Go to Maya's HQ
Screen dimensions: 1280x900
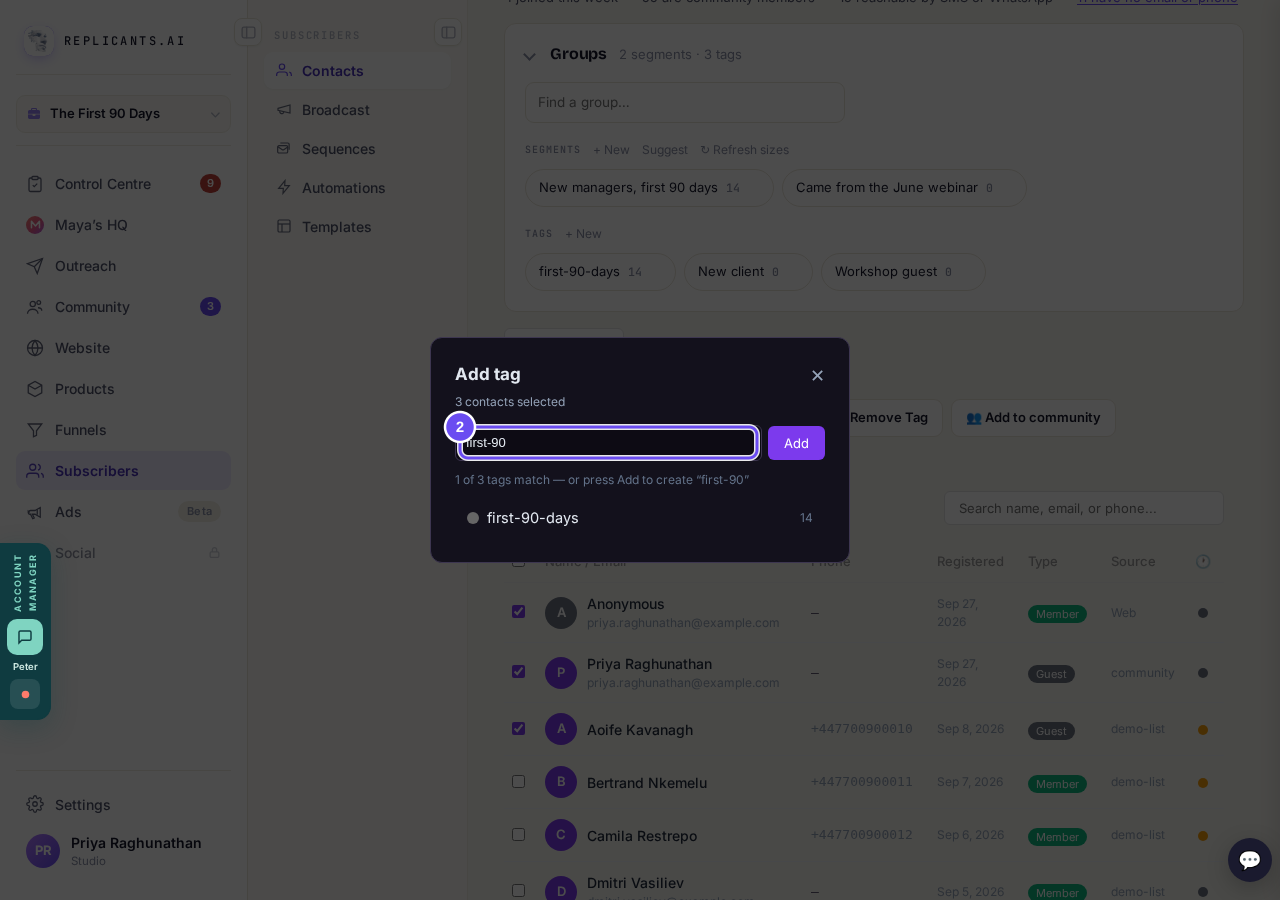(123, 225)
